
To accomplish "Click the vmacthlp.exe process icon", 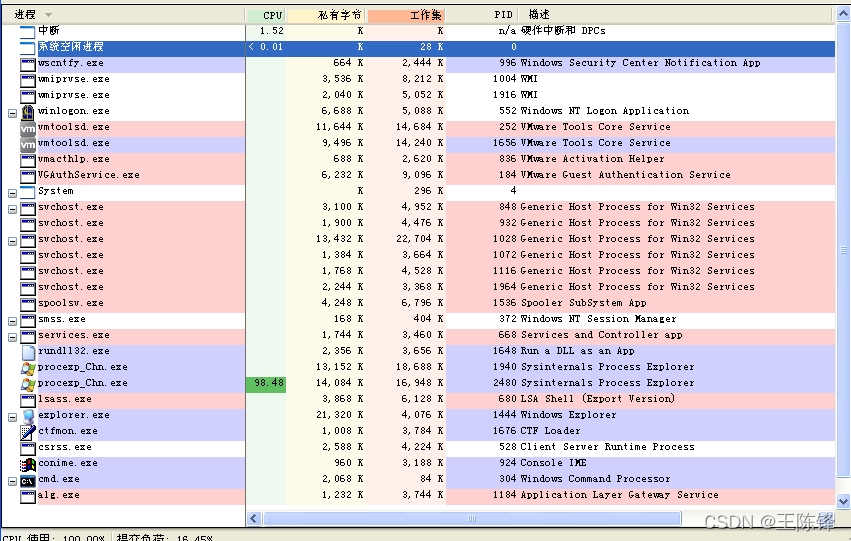I will coord(28,160).
